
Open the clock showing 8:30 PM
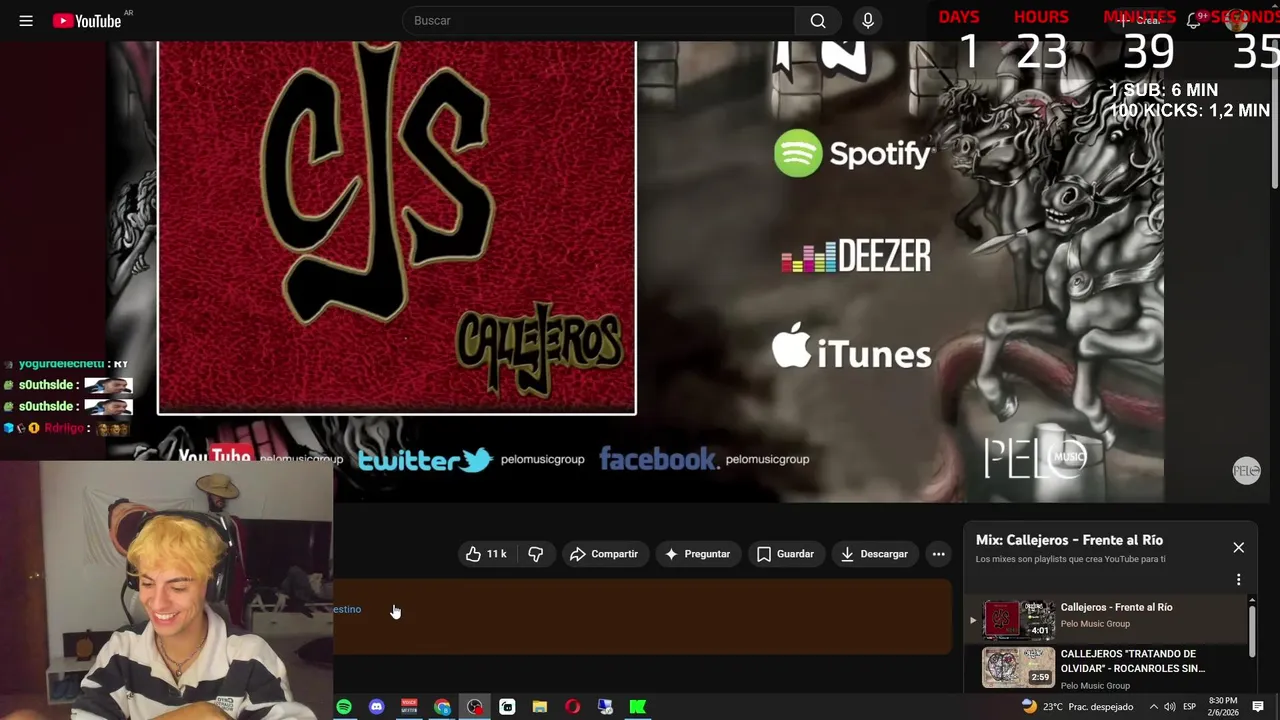click(1223, 707)
